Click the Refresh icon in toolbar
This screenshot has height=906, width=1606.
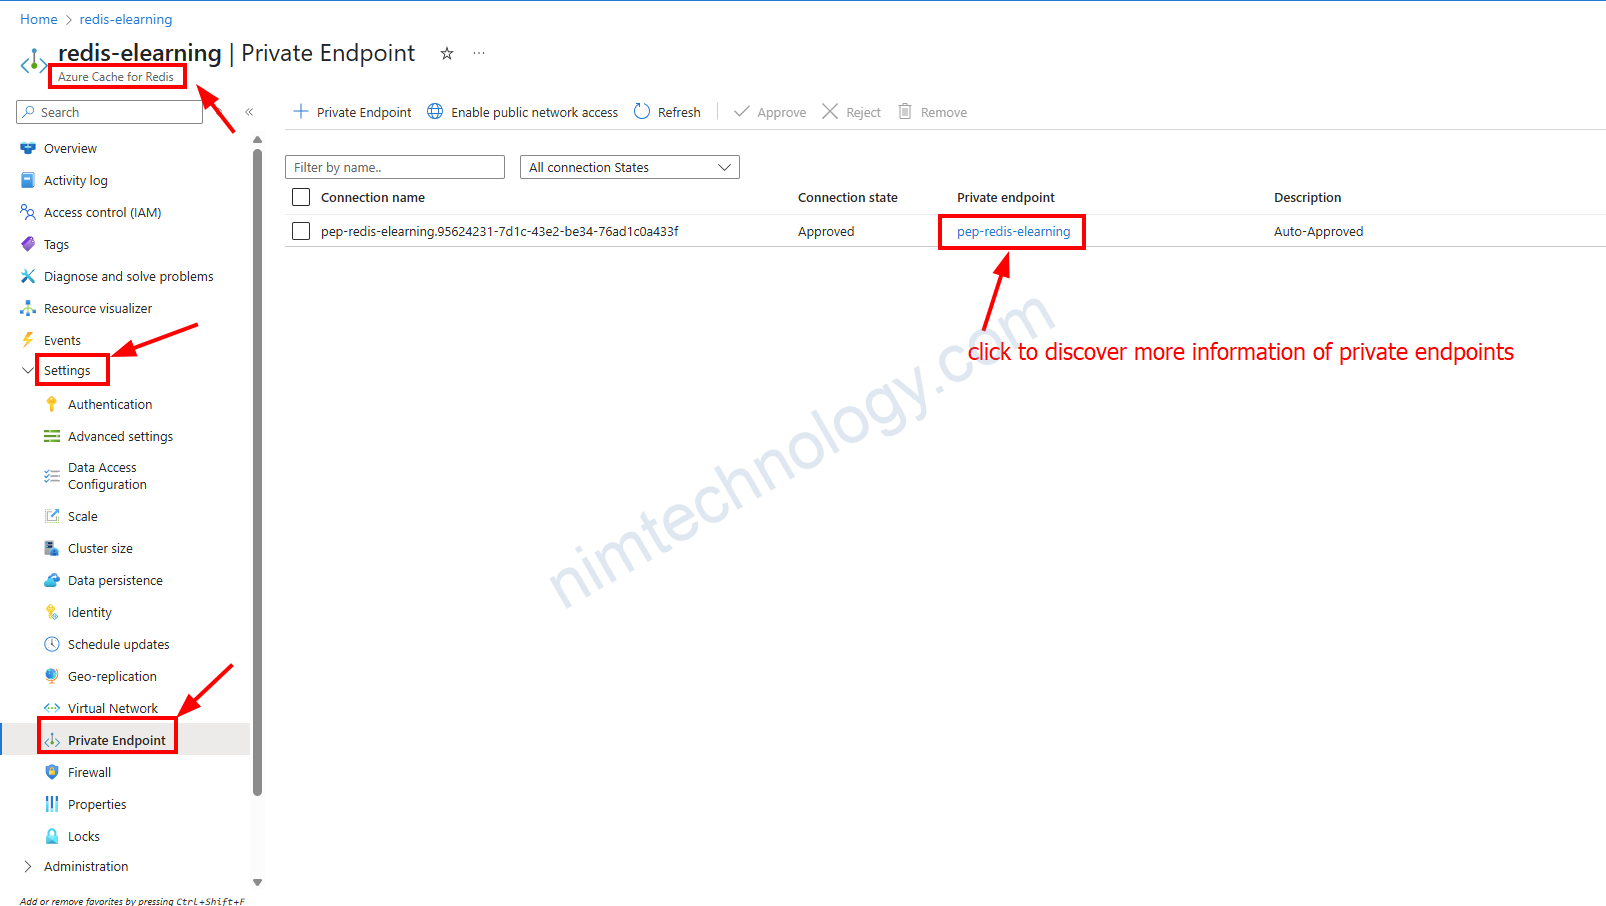[x=642, y=112]
